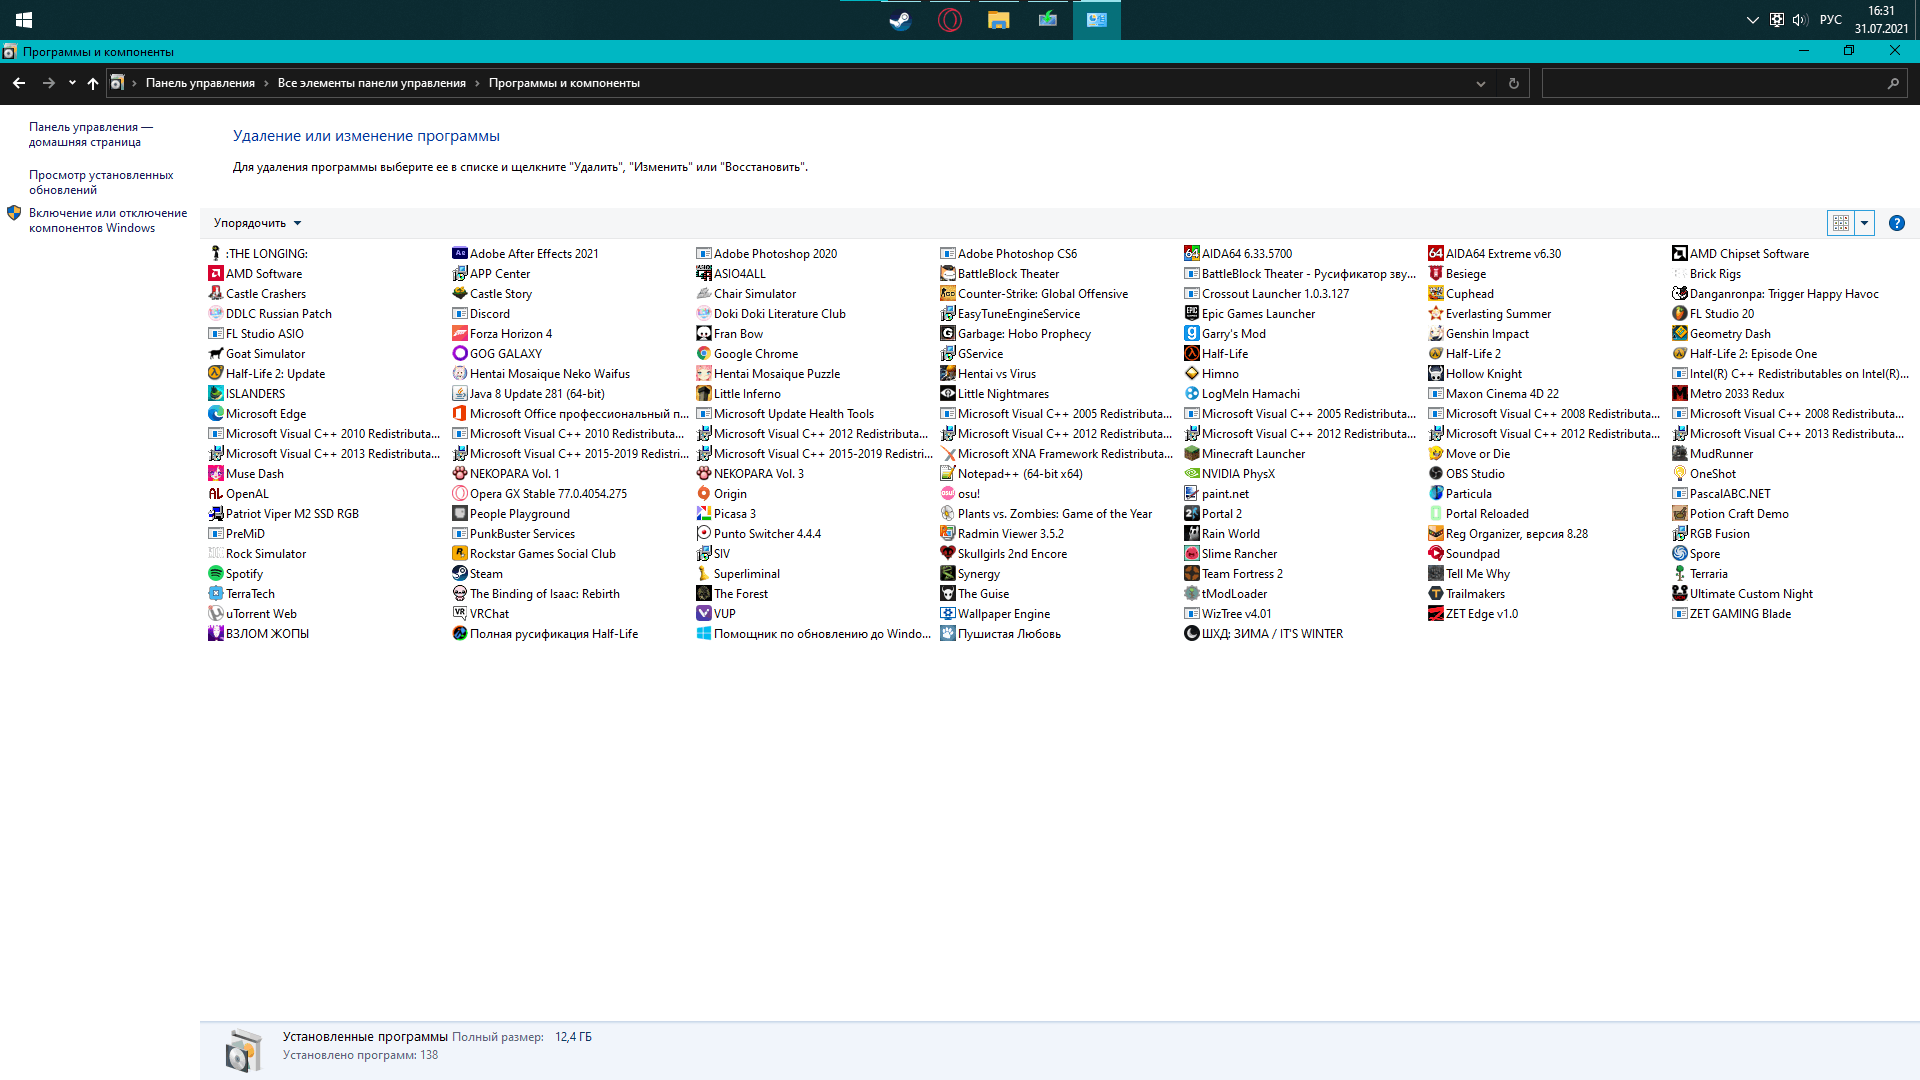Click navigation back arrow button
1920x1080 pixels.
(18, 83)
